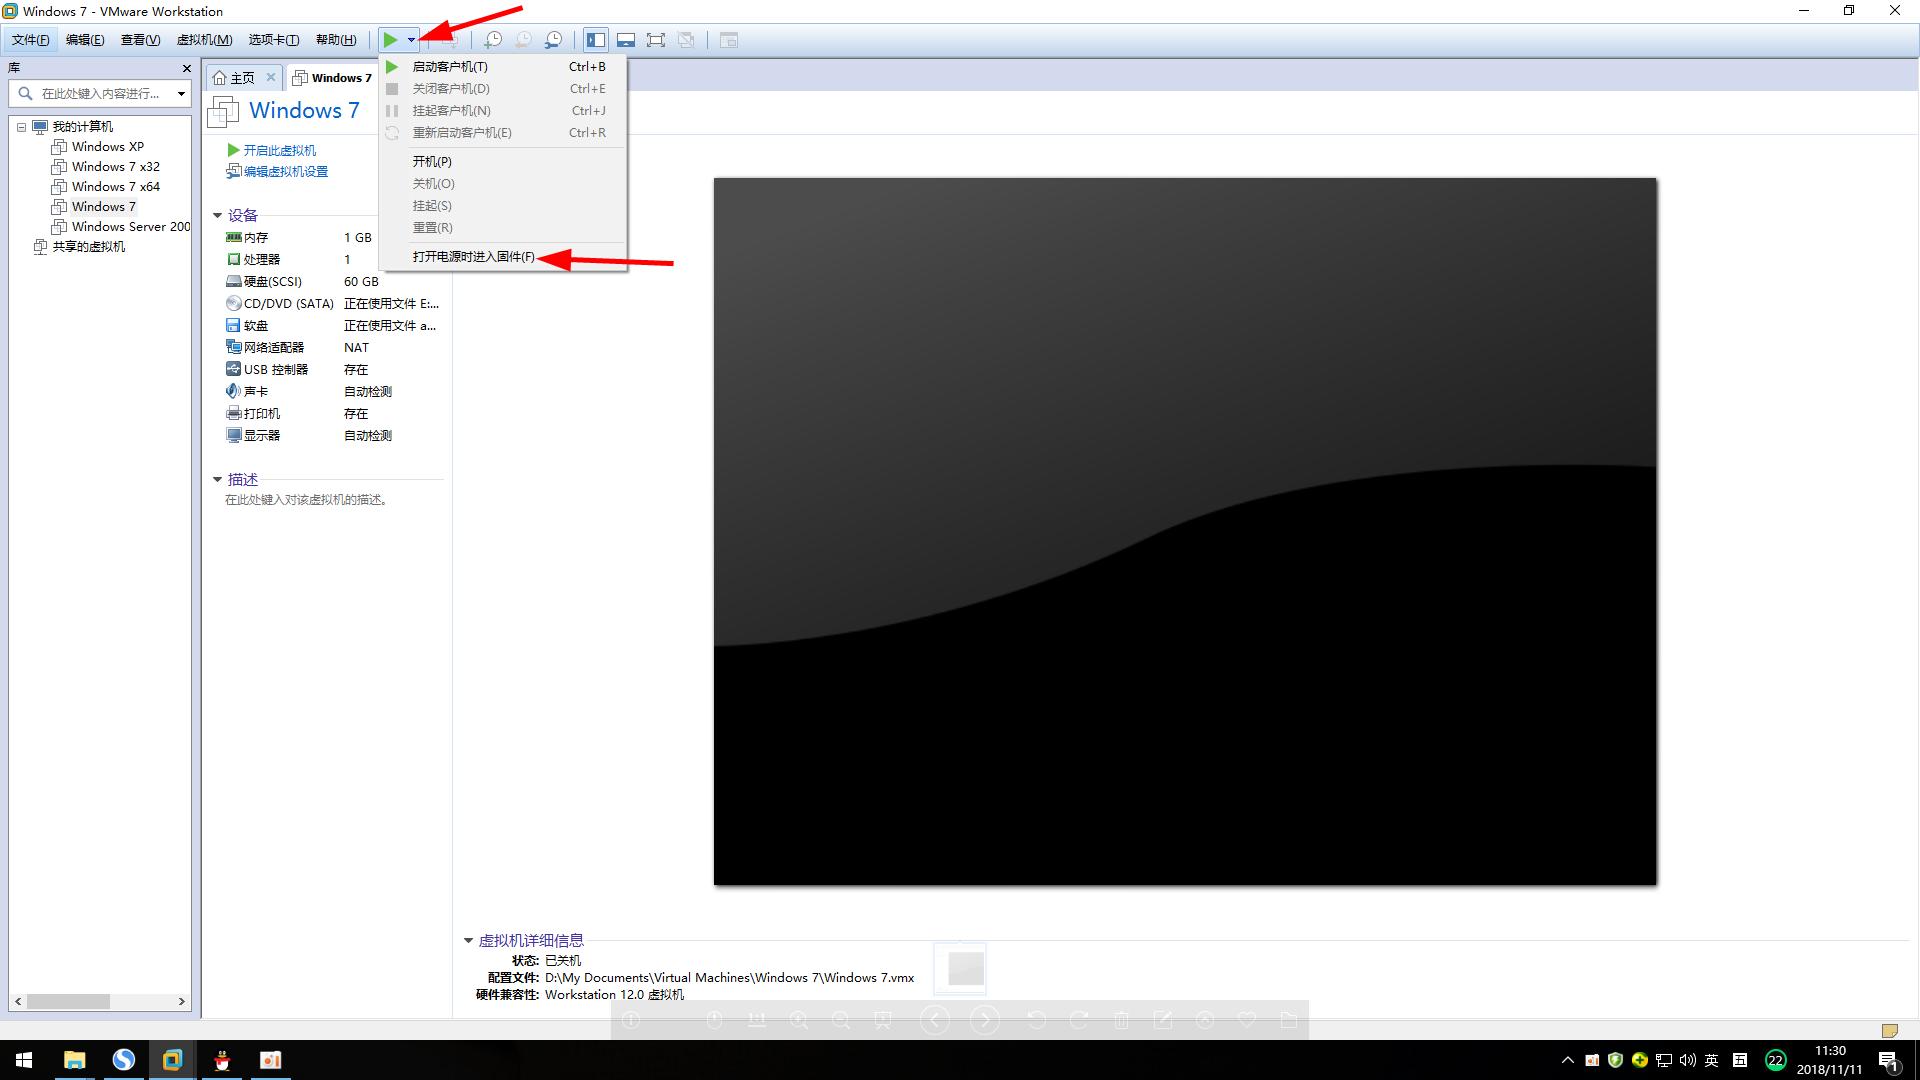The image size is (1920, 1080).
Task: Click the take snapshot clock icon
Action: coord(493,40)
